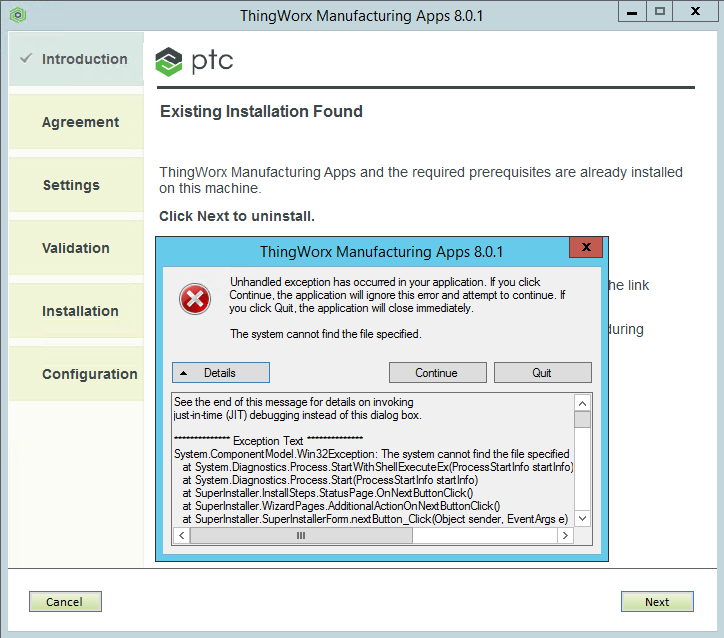
Task: Click the Process.Start(ProcessStartInfo startInfo) line
Action: tap(330, 480)
